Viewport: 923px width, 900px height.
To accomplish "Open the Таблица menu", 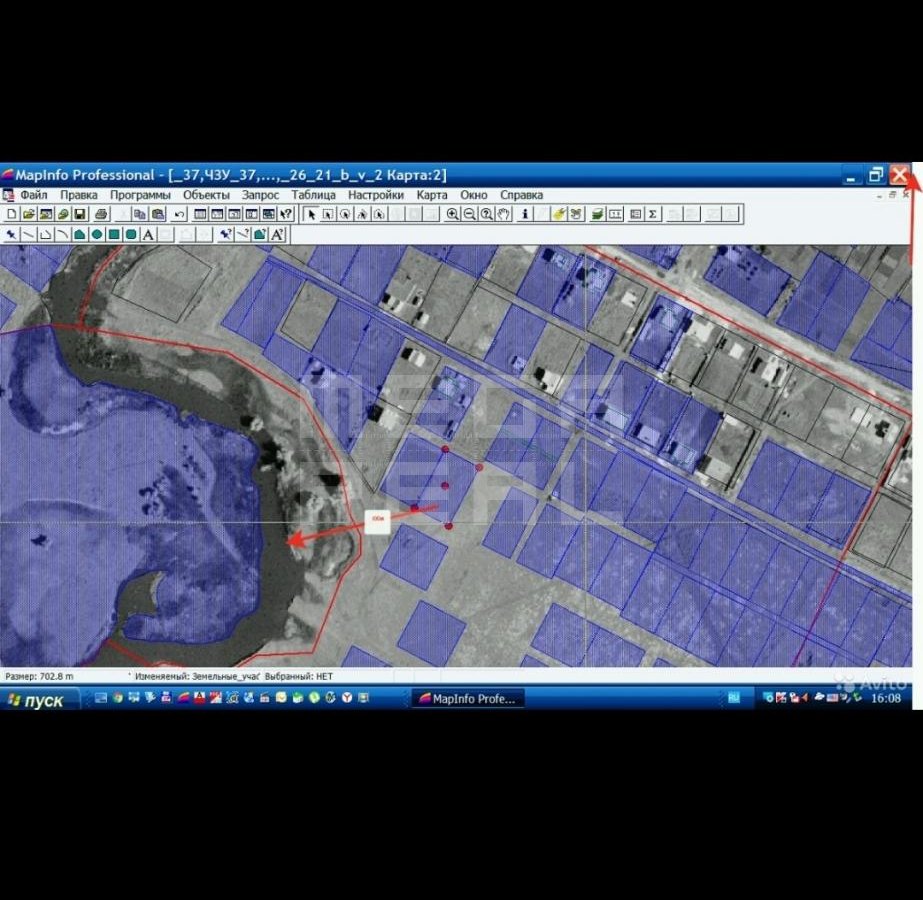I will (x=313, y=195).
